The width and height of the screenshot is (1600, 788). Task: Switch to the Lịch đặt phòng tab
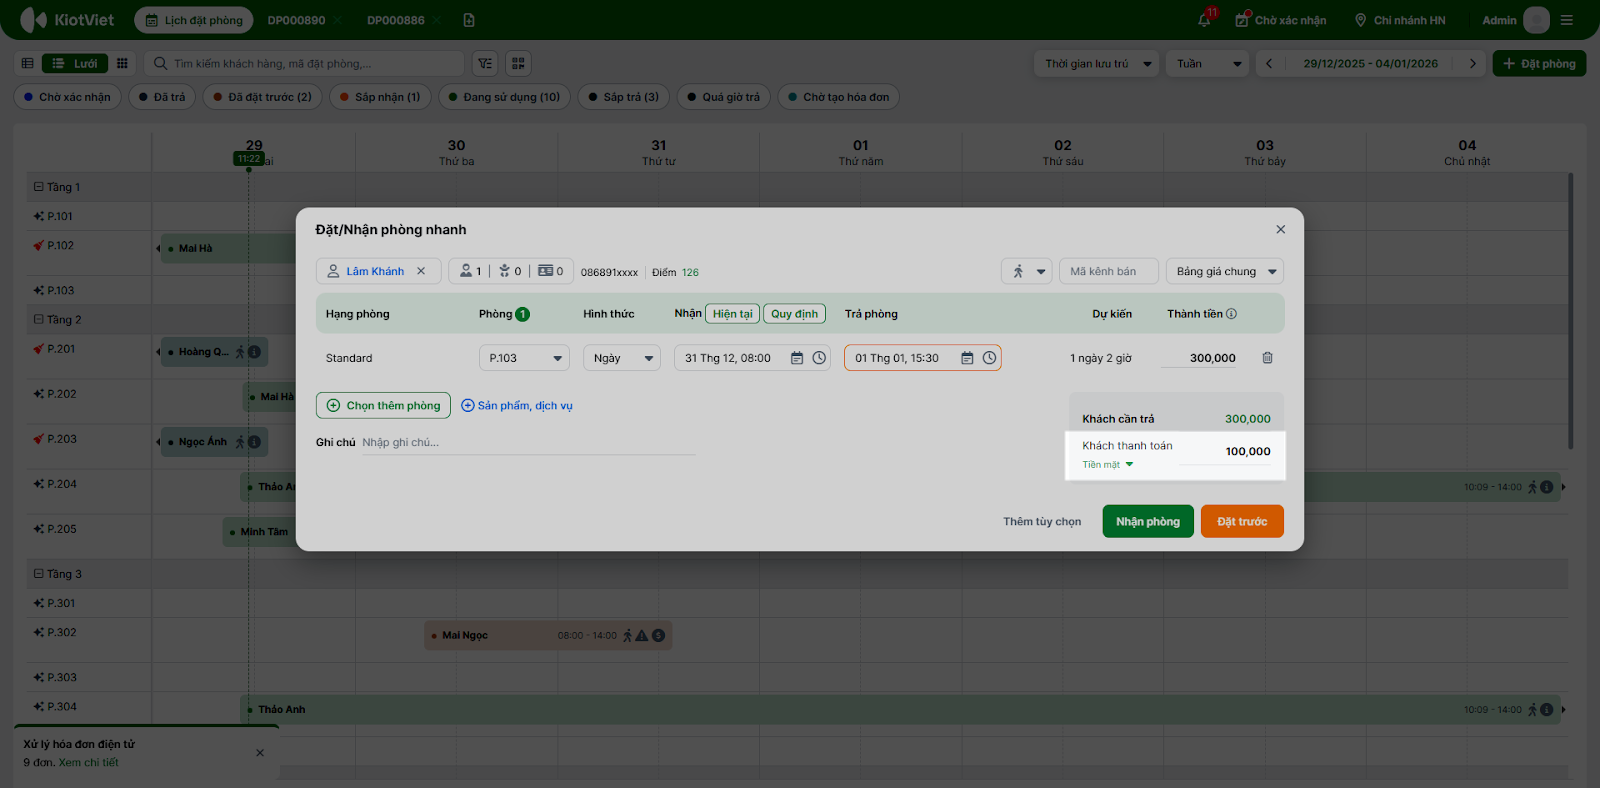tap(194, 20)
